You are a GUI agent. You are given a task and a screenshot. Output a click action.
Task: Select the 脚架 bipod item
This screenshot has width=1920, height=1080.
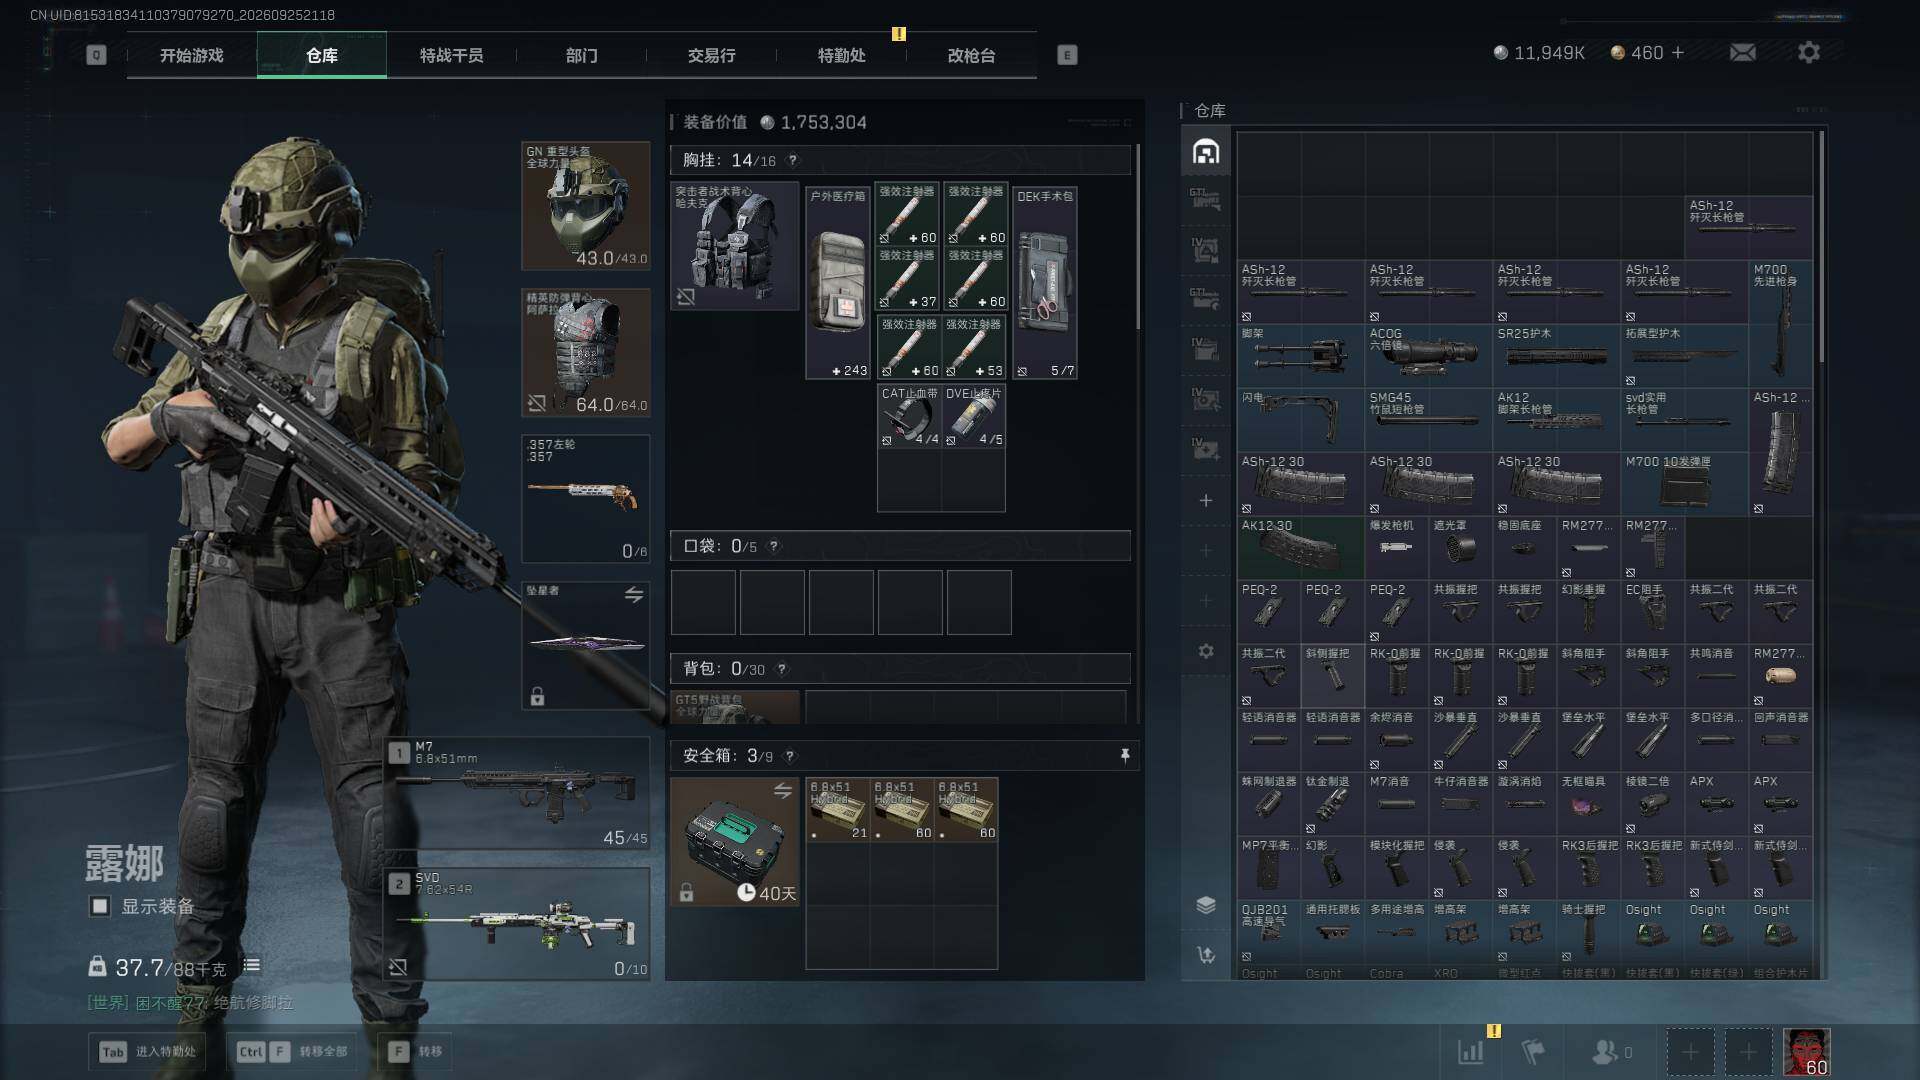[1301, 356]
